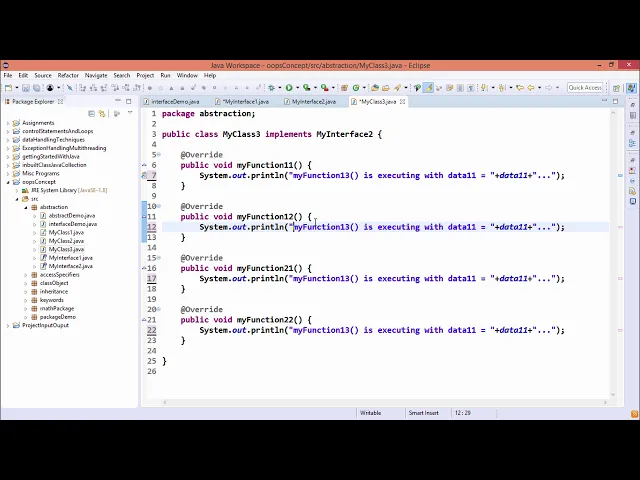
Task: Click the RSS feed icon in status bar
Action: pos(634,414)
